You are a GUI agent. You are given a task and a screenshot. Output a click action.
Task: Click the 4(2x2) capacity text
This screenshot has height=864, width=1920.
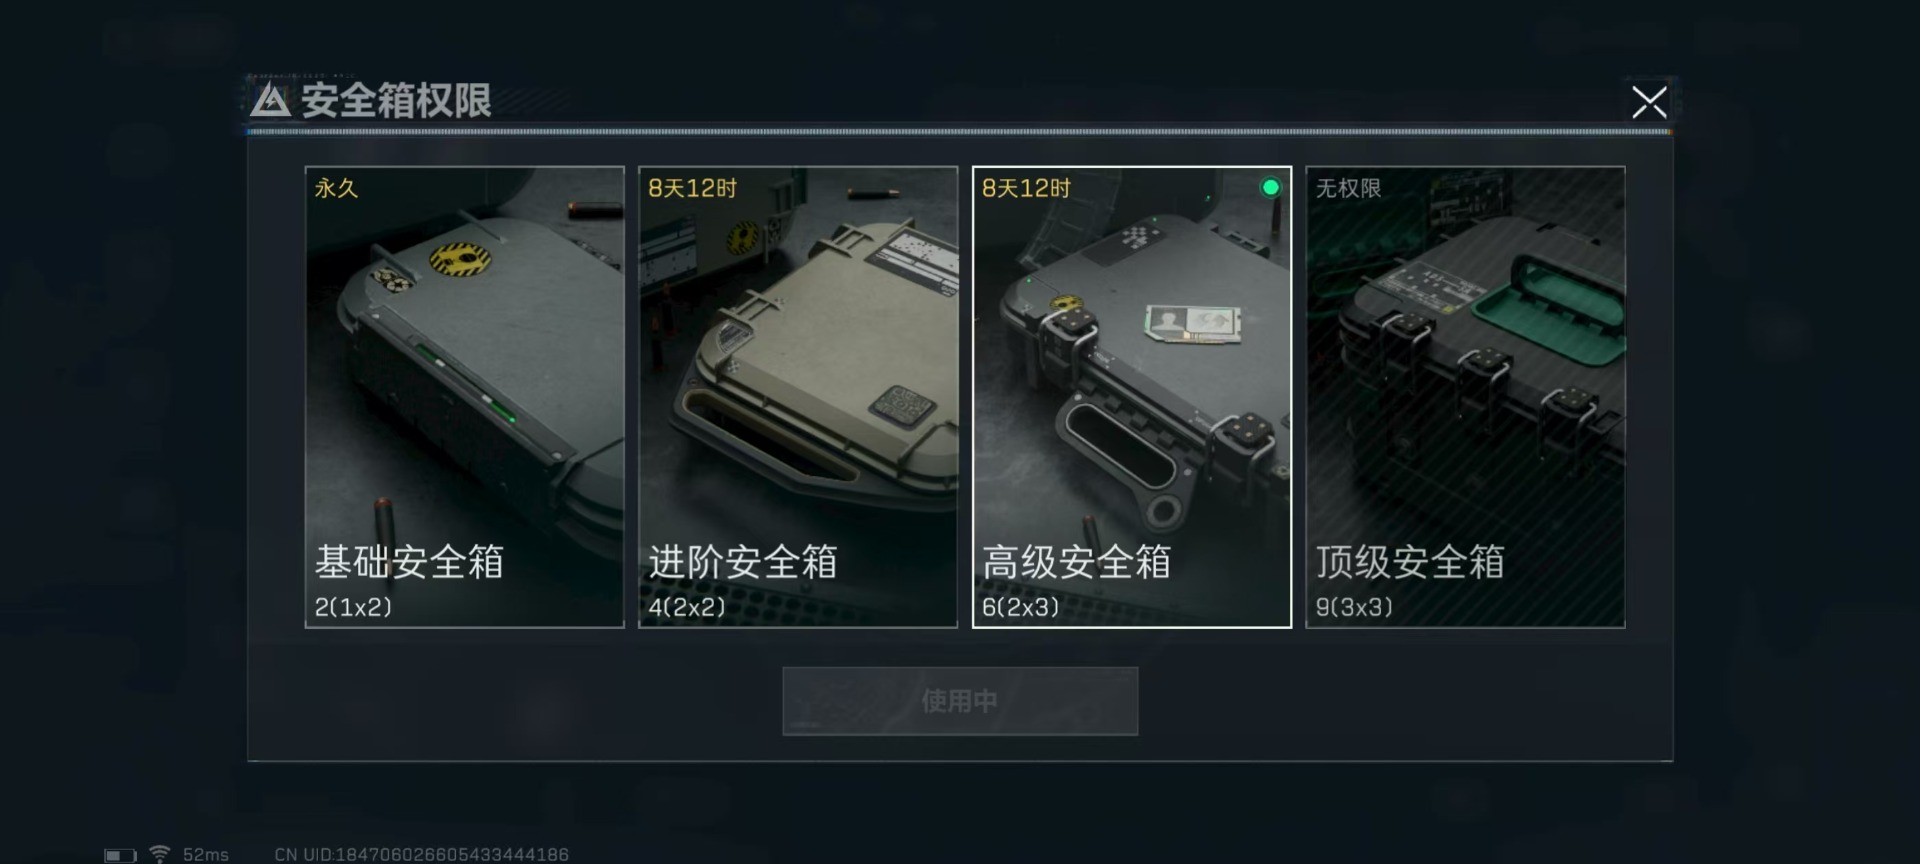[x=687, y=607]
